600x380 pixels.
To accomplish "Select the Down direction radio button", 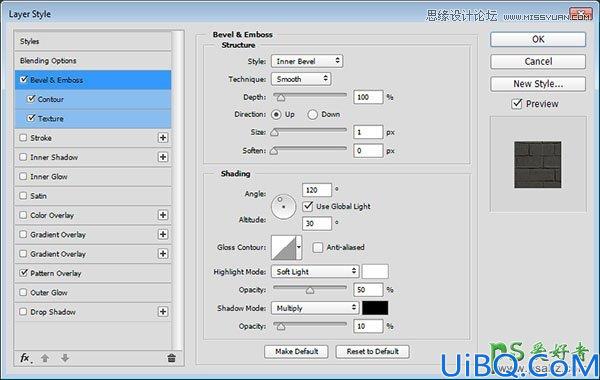I will 312,114.
